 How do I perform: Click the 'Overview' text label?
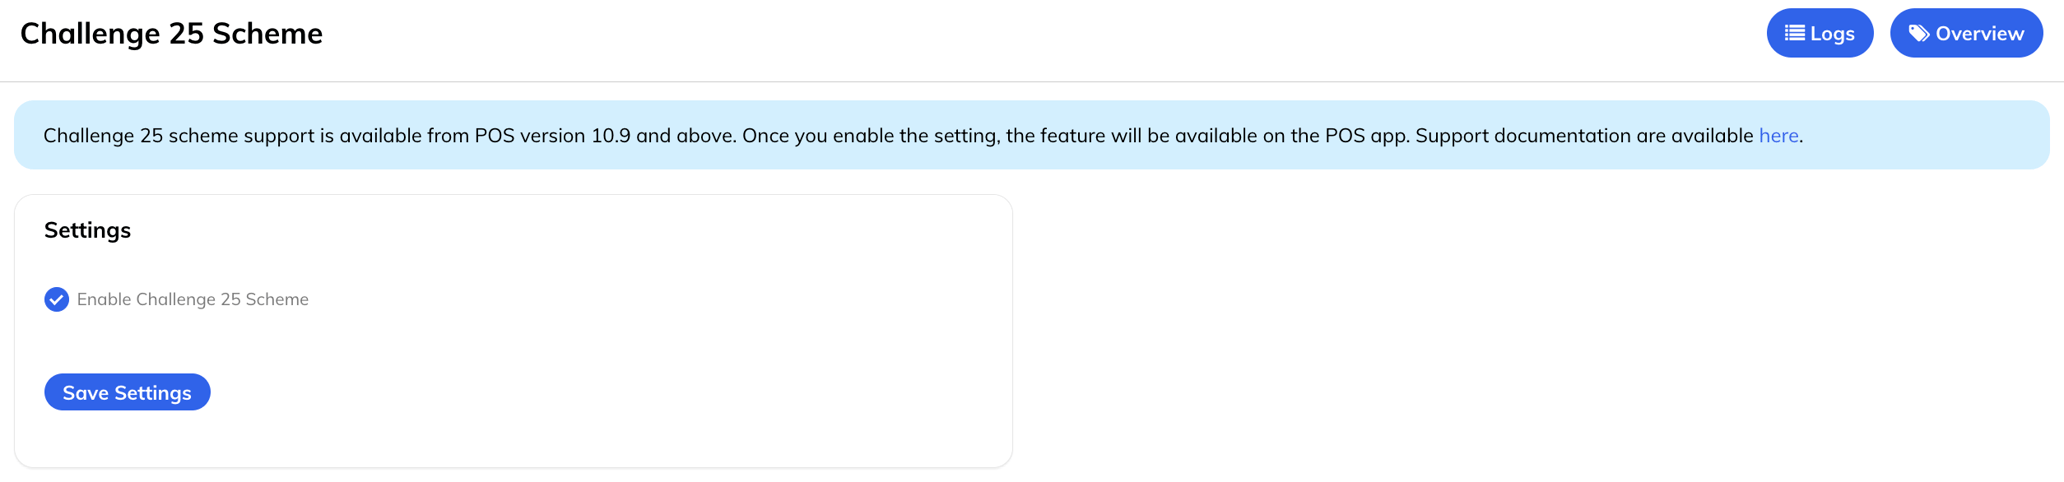(1979, 33)
